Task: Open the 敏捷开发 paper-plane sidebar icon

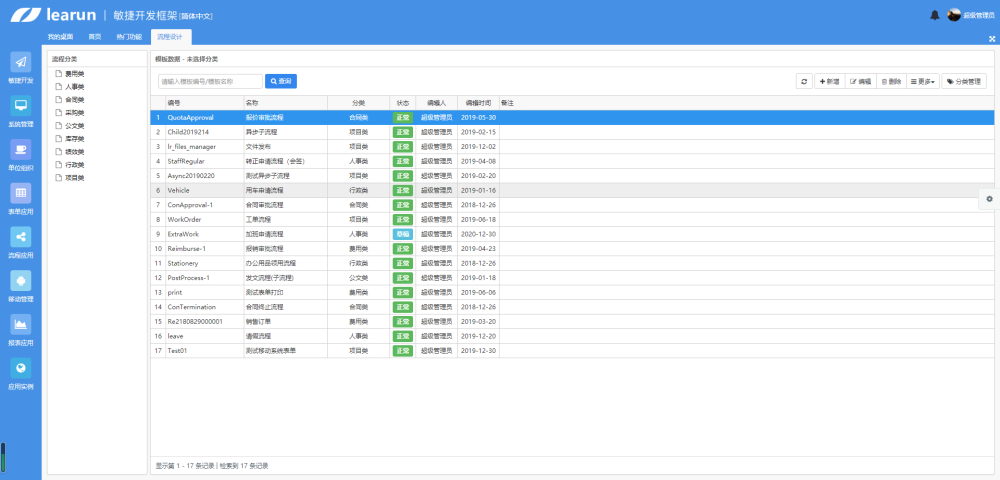Action: [20, 62]
